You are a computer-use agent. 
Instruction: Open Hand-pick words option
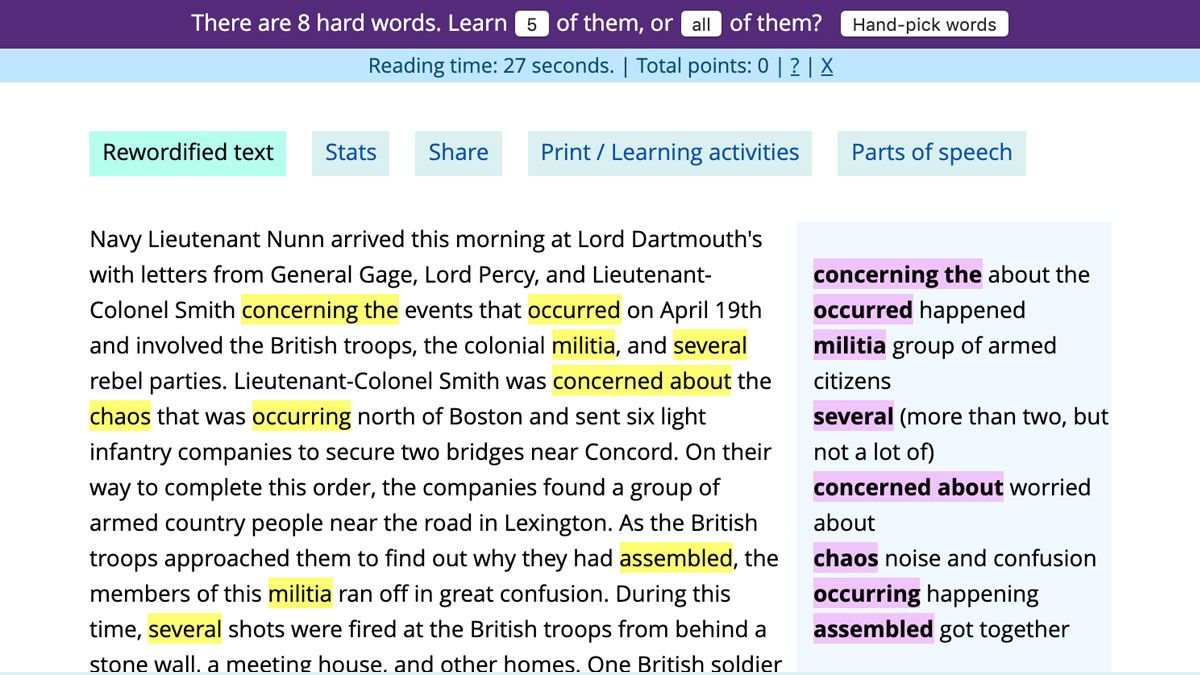[x=924, y=24]
